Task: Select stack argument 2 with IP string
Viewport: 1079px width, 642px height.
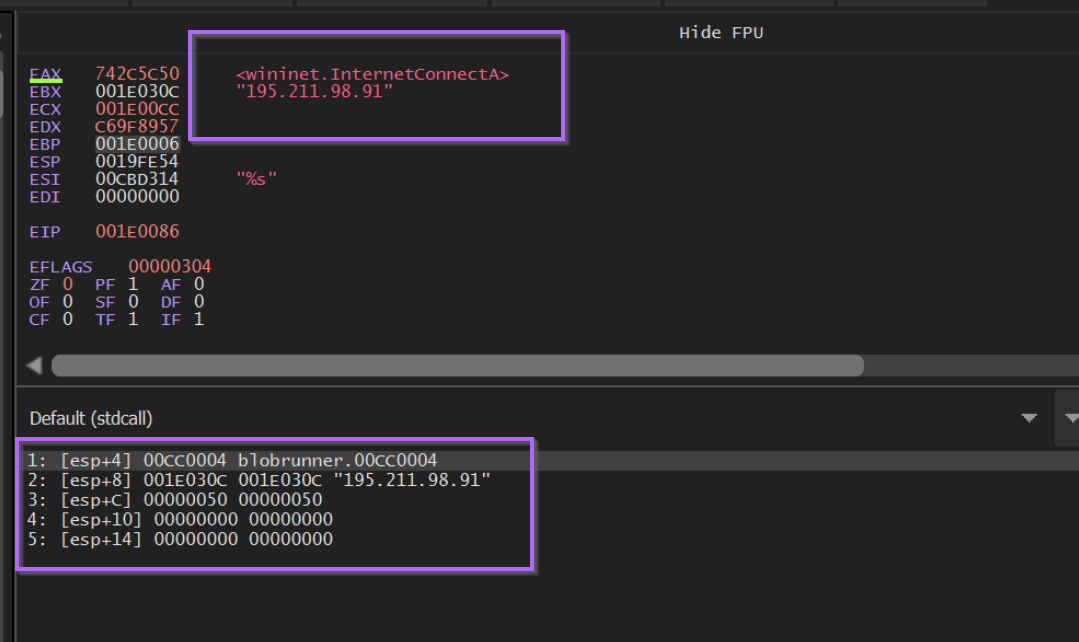Action: [x=258, y=480]
